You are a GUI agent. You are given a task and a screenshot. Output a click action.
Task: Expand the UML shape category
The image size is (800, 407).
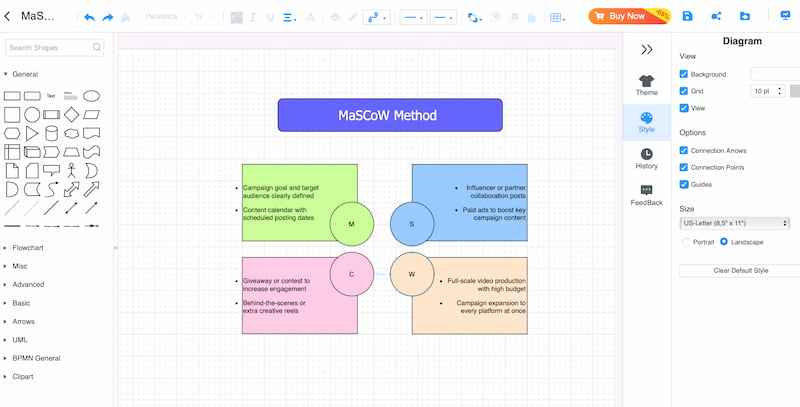[x=20, y=339]
